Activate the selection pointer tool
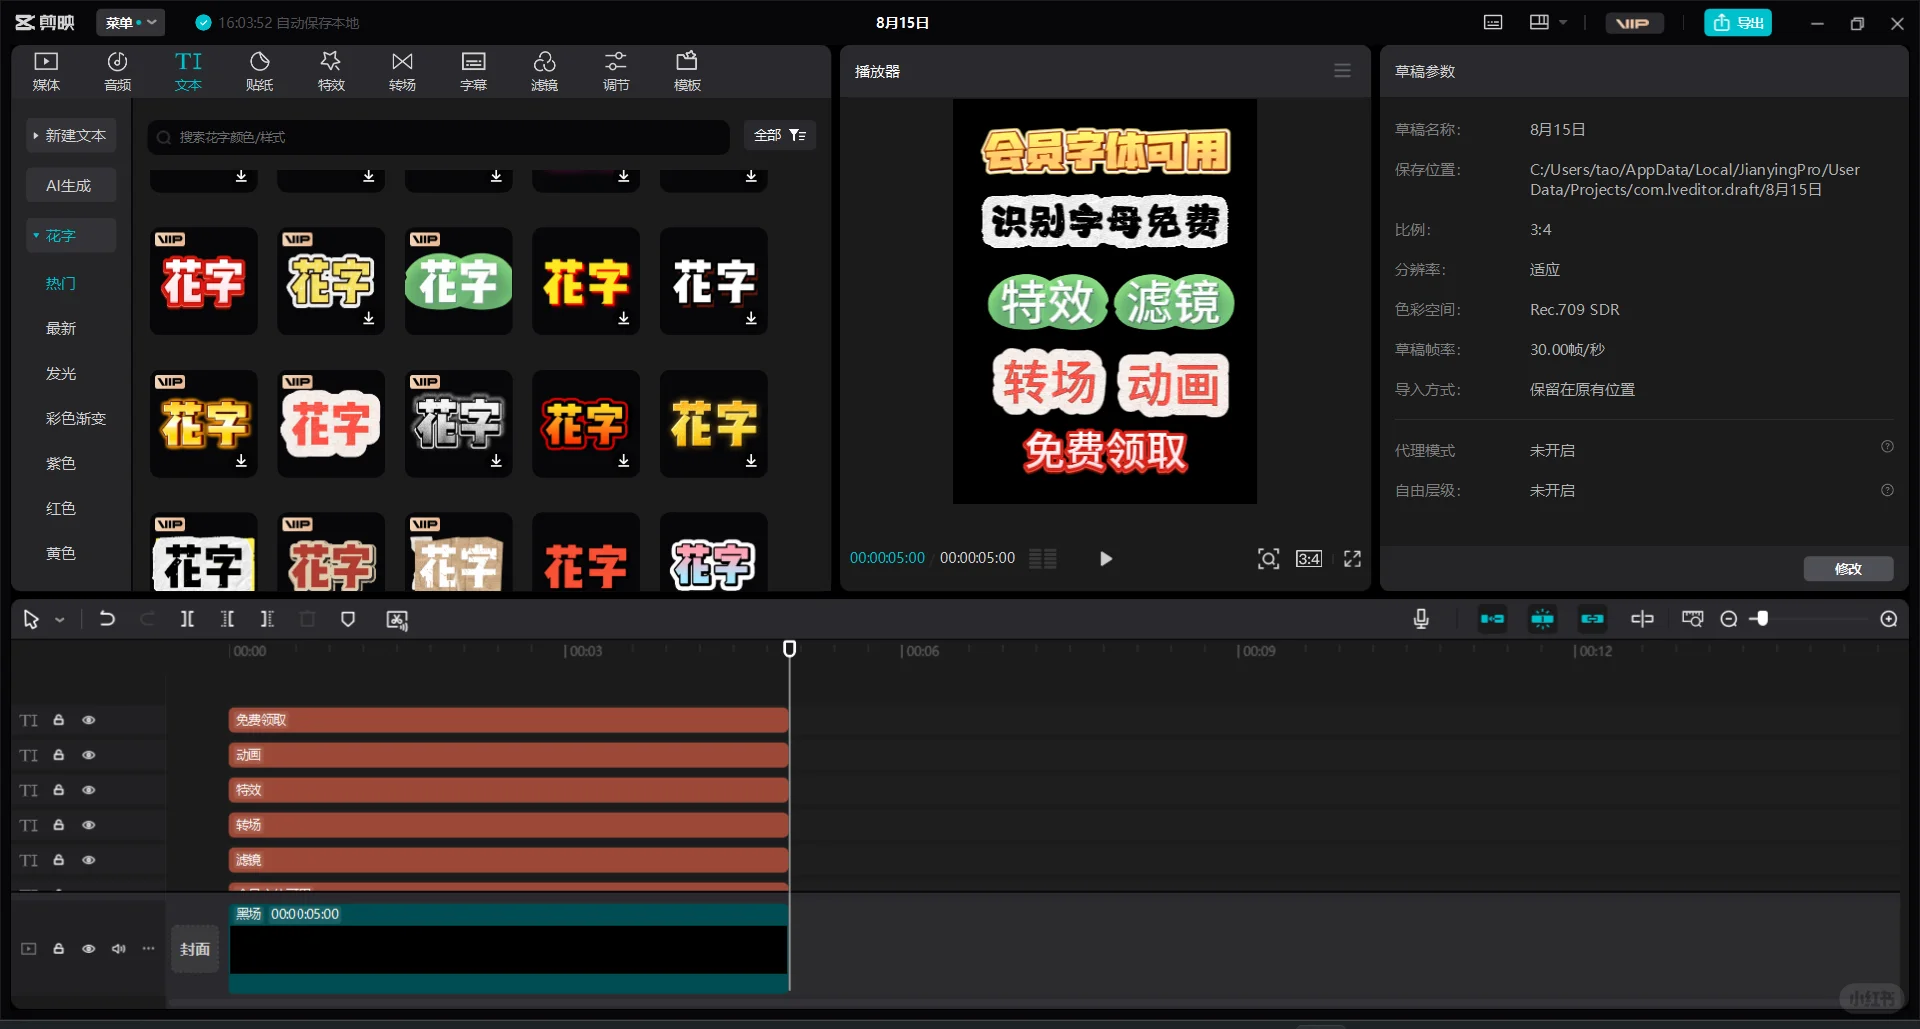The width and height of the screenshot is (1920, 1029). [31, 620]
